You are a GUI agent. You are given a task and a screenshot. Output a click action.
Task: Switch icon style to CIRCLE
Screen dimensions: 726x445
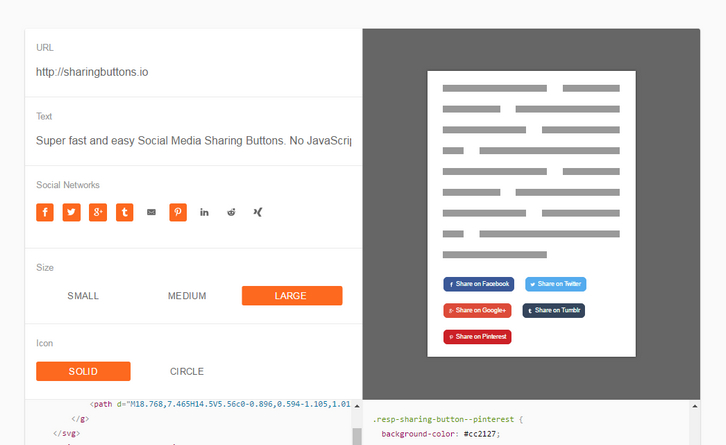[x=187, y=371]
